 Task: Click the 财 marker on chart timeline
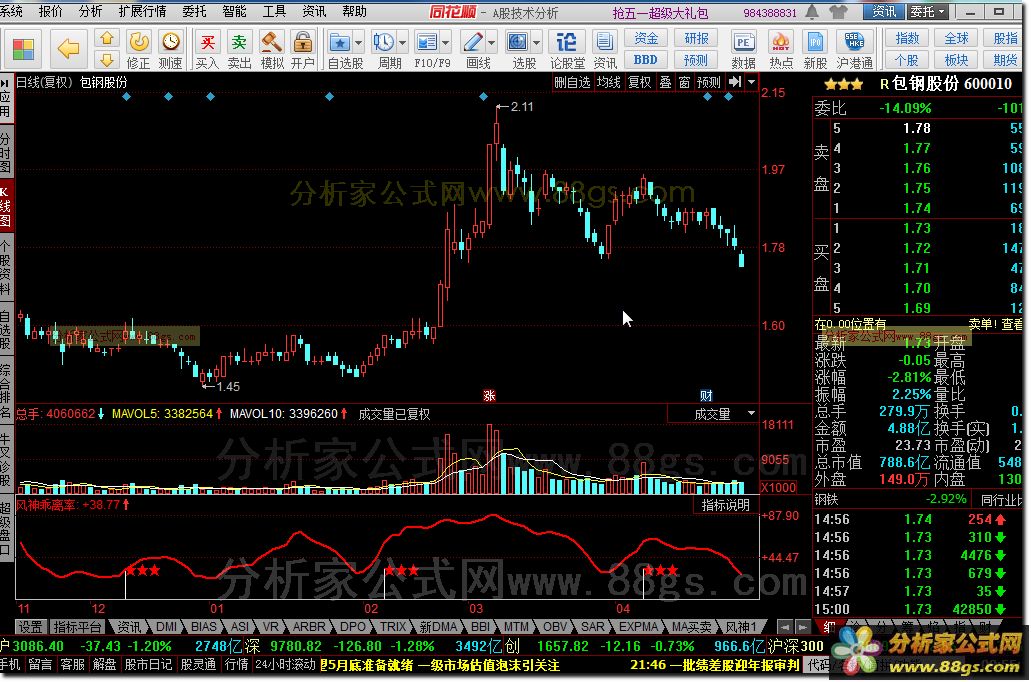tap(706, 395)
